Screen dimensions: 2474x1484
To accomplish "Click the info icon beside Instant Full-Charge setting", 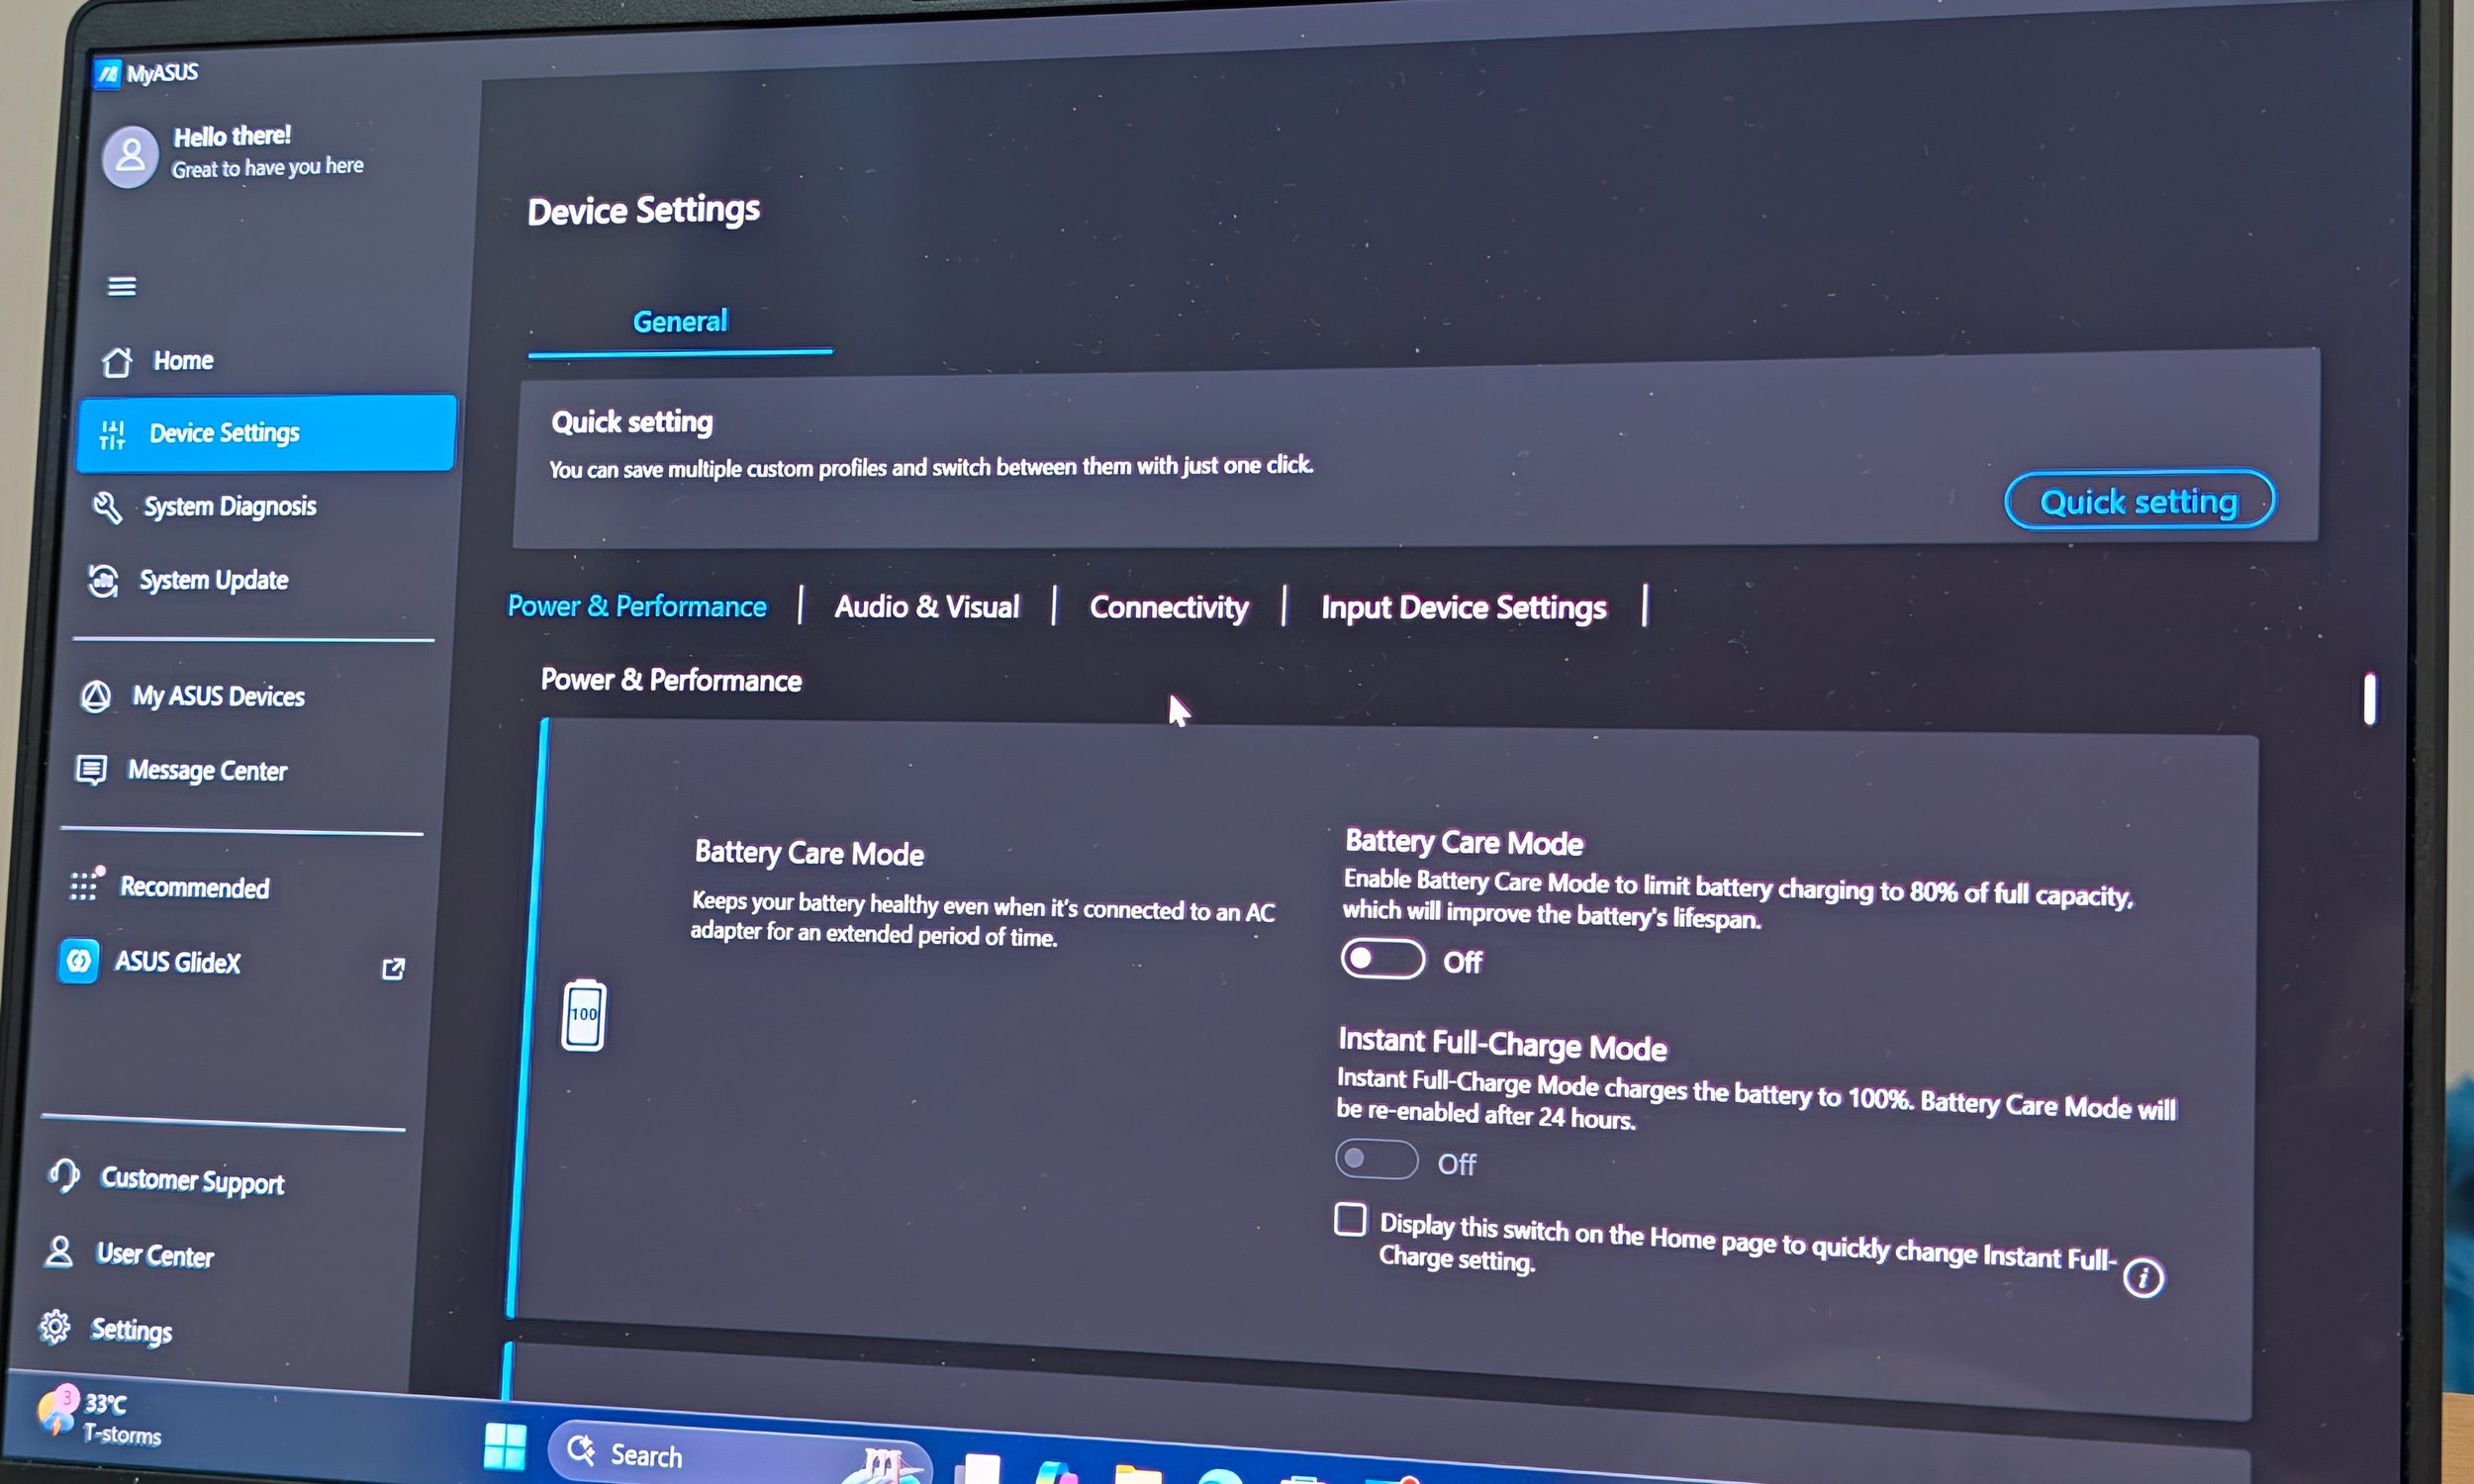I will coord(2143,1277).
